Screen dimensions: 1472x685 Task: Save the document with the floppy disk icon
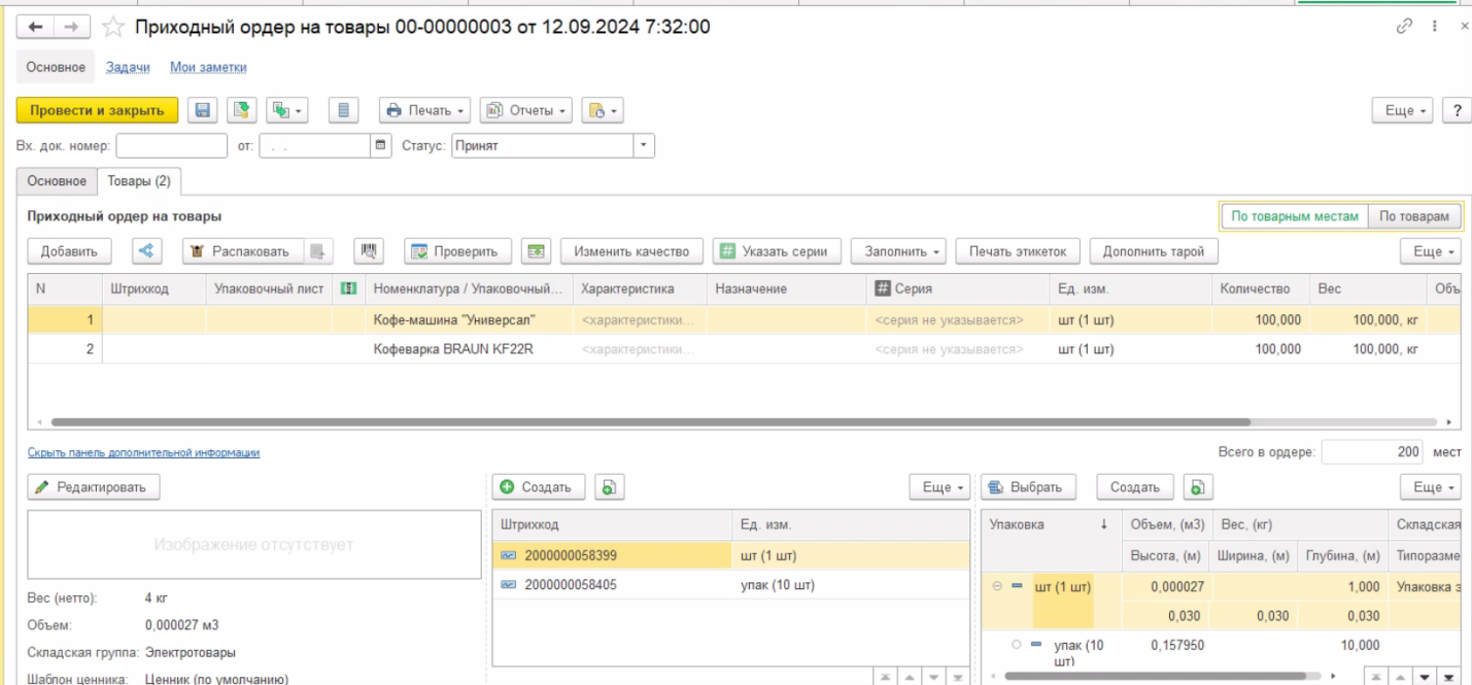pos(203,110)
